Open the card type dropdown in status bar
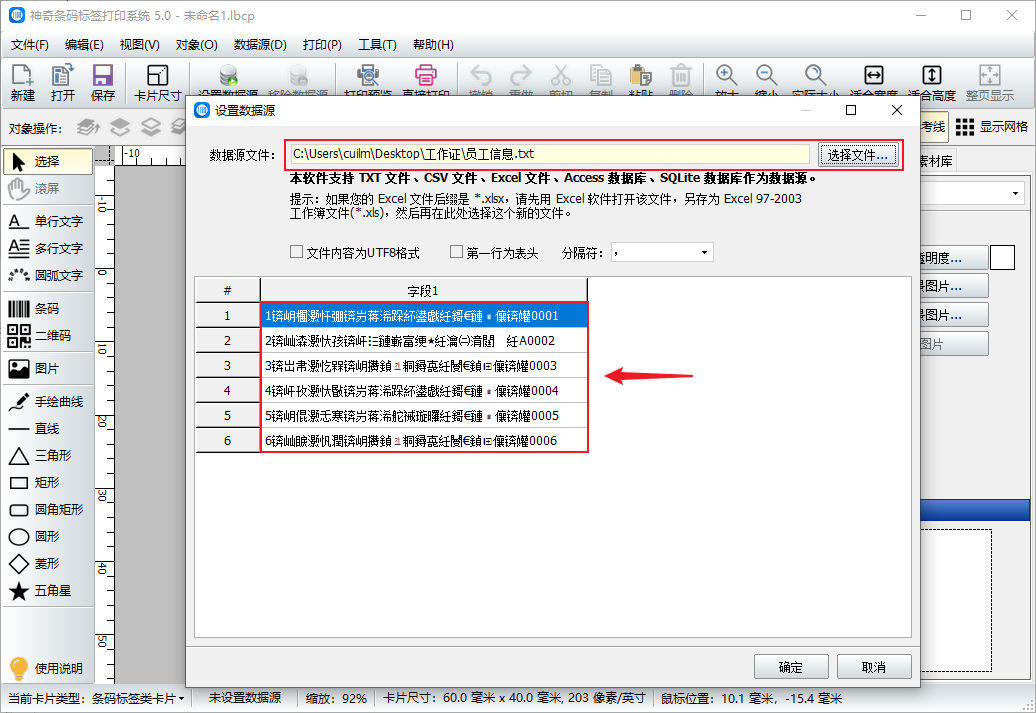This screenshot has height=713, width=1036. click(x=181, y=698)
